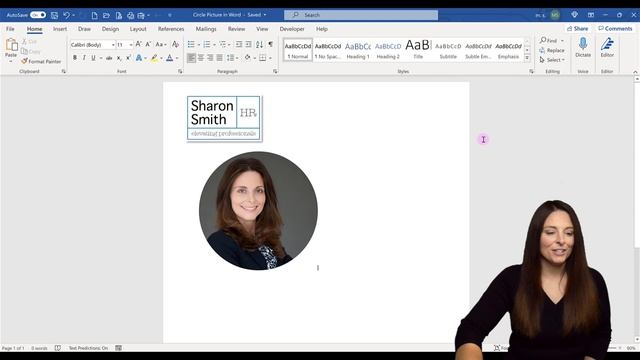Open the font name dropdown Calibri (Body)
This screenshot has height=360, width=640.
click(113, 45)
